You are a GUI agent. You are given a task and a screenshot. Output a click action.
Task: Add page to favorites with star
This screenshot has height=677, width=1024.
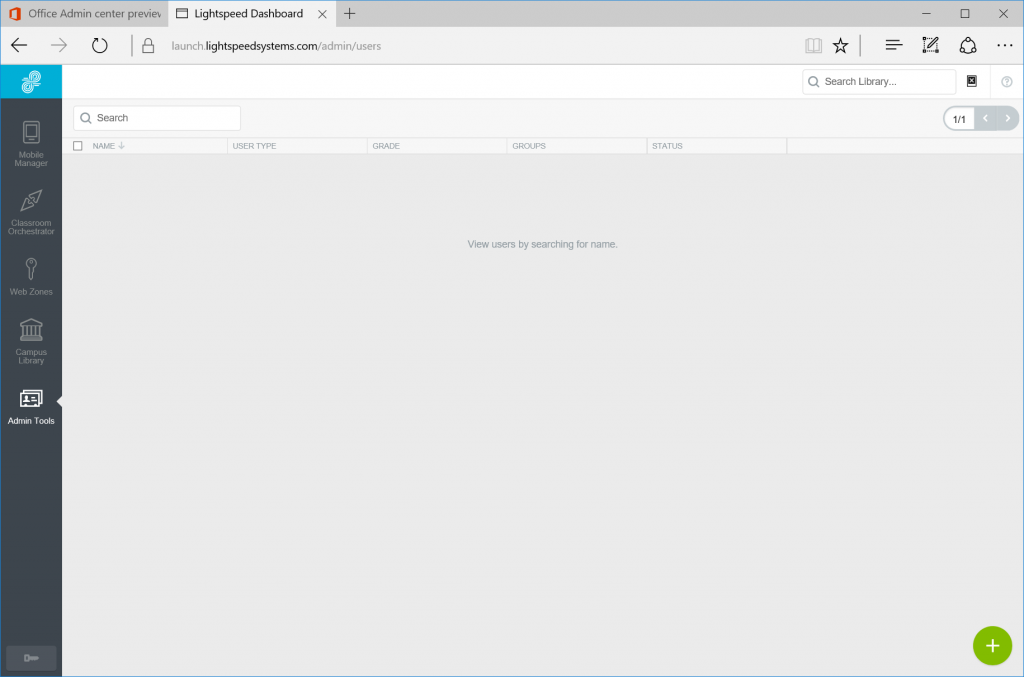point(840,45)
